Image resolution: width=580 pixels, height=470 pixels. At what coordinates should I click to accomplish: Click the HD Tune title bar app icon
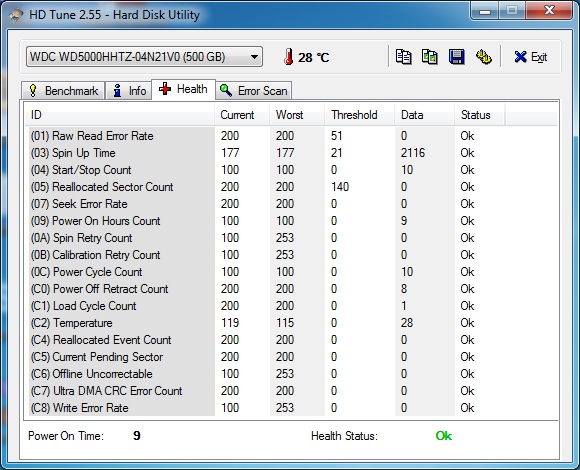16,15
